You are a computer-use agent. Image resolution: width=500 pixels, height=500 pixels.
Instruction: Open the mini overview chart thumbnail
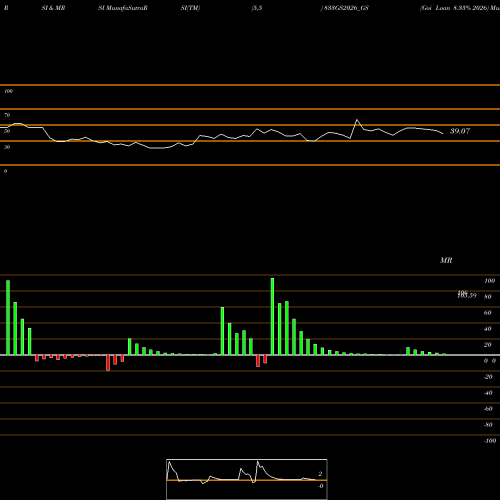click(247, 479)
